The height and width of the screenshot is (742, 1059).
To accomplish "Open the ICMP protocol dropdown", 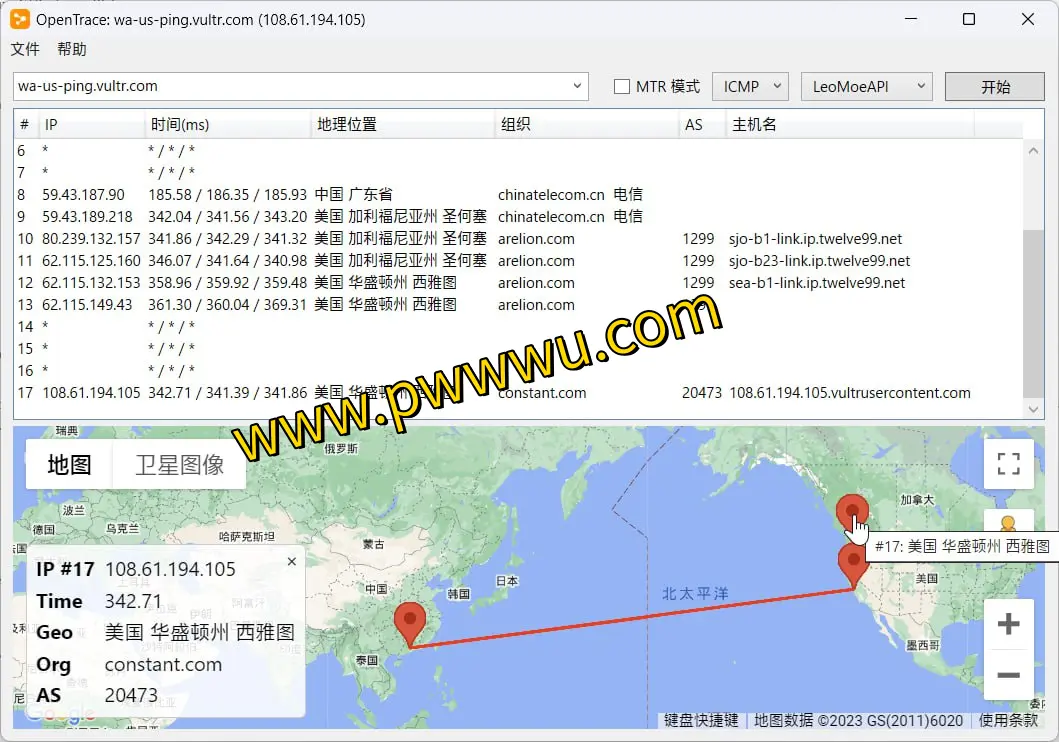I will pos(750,86).
